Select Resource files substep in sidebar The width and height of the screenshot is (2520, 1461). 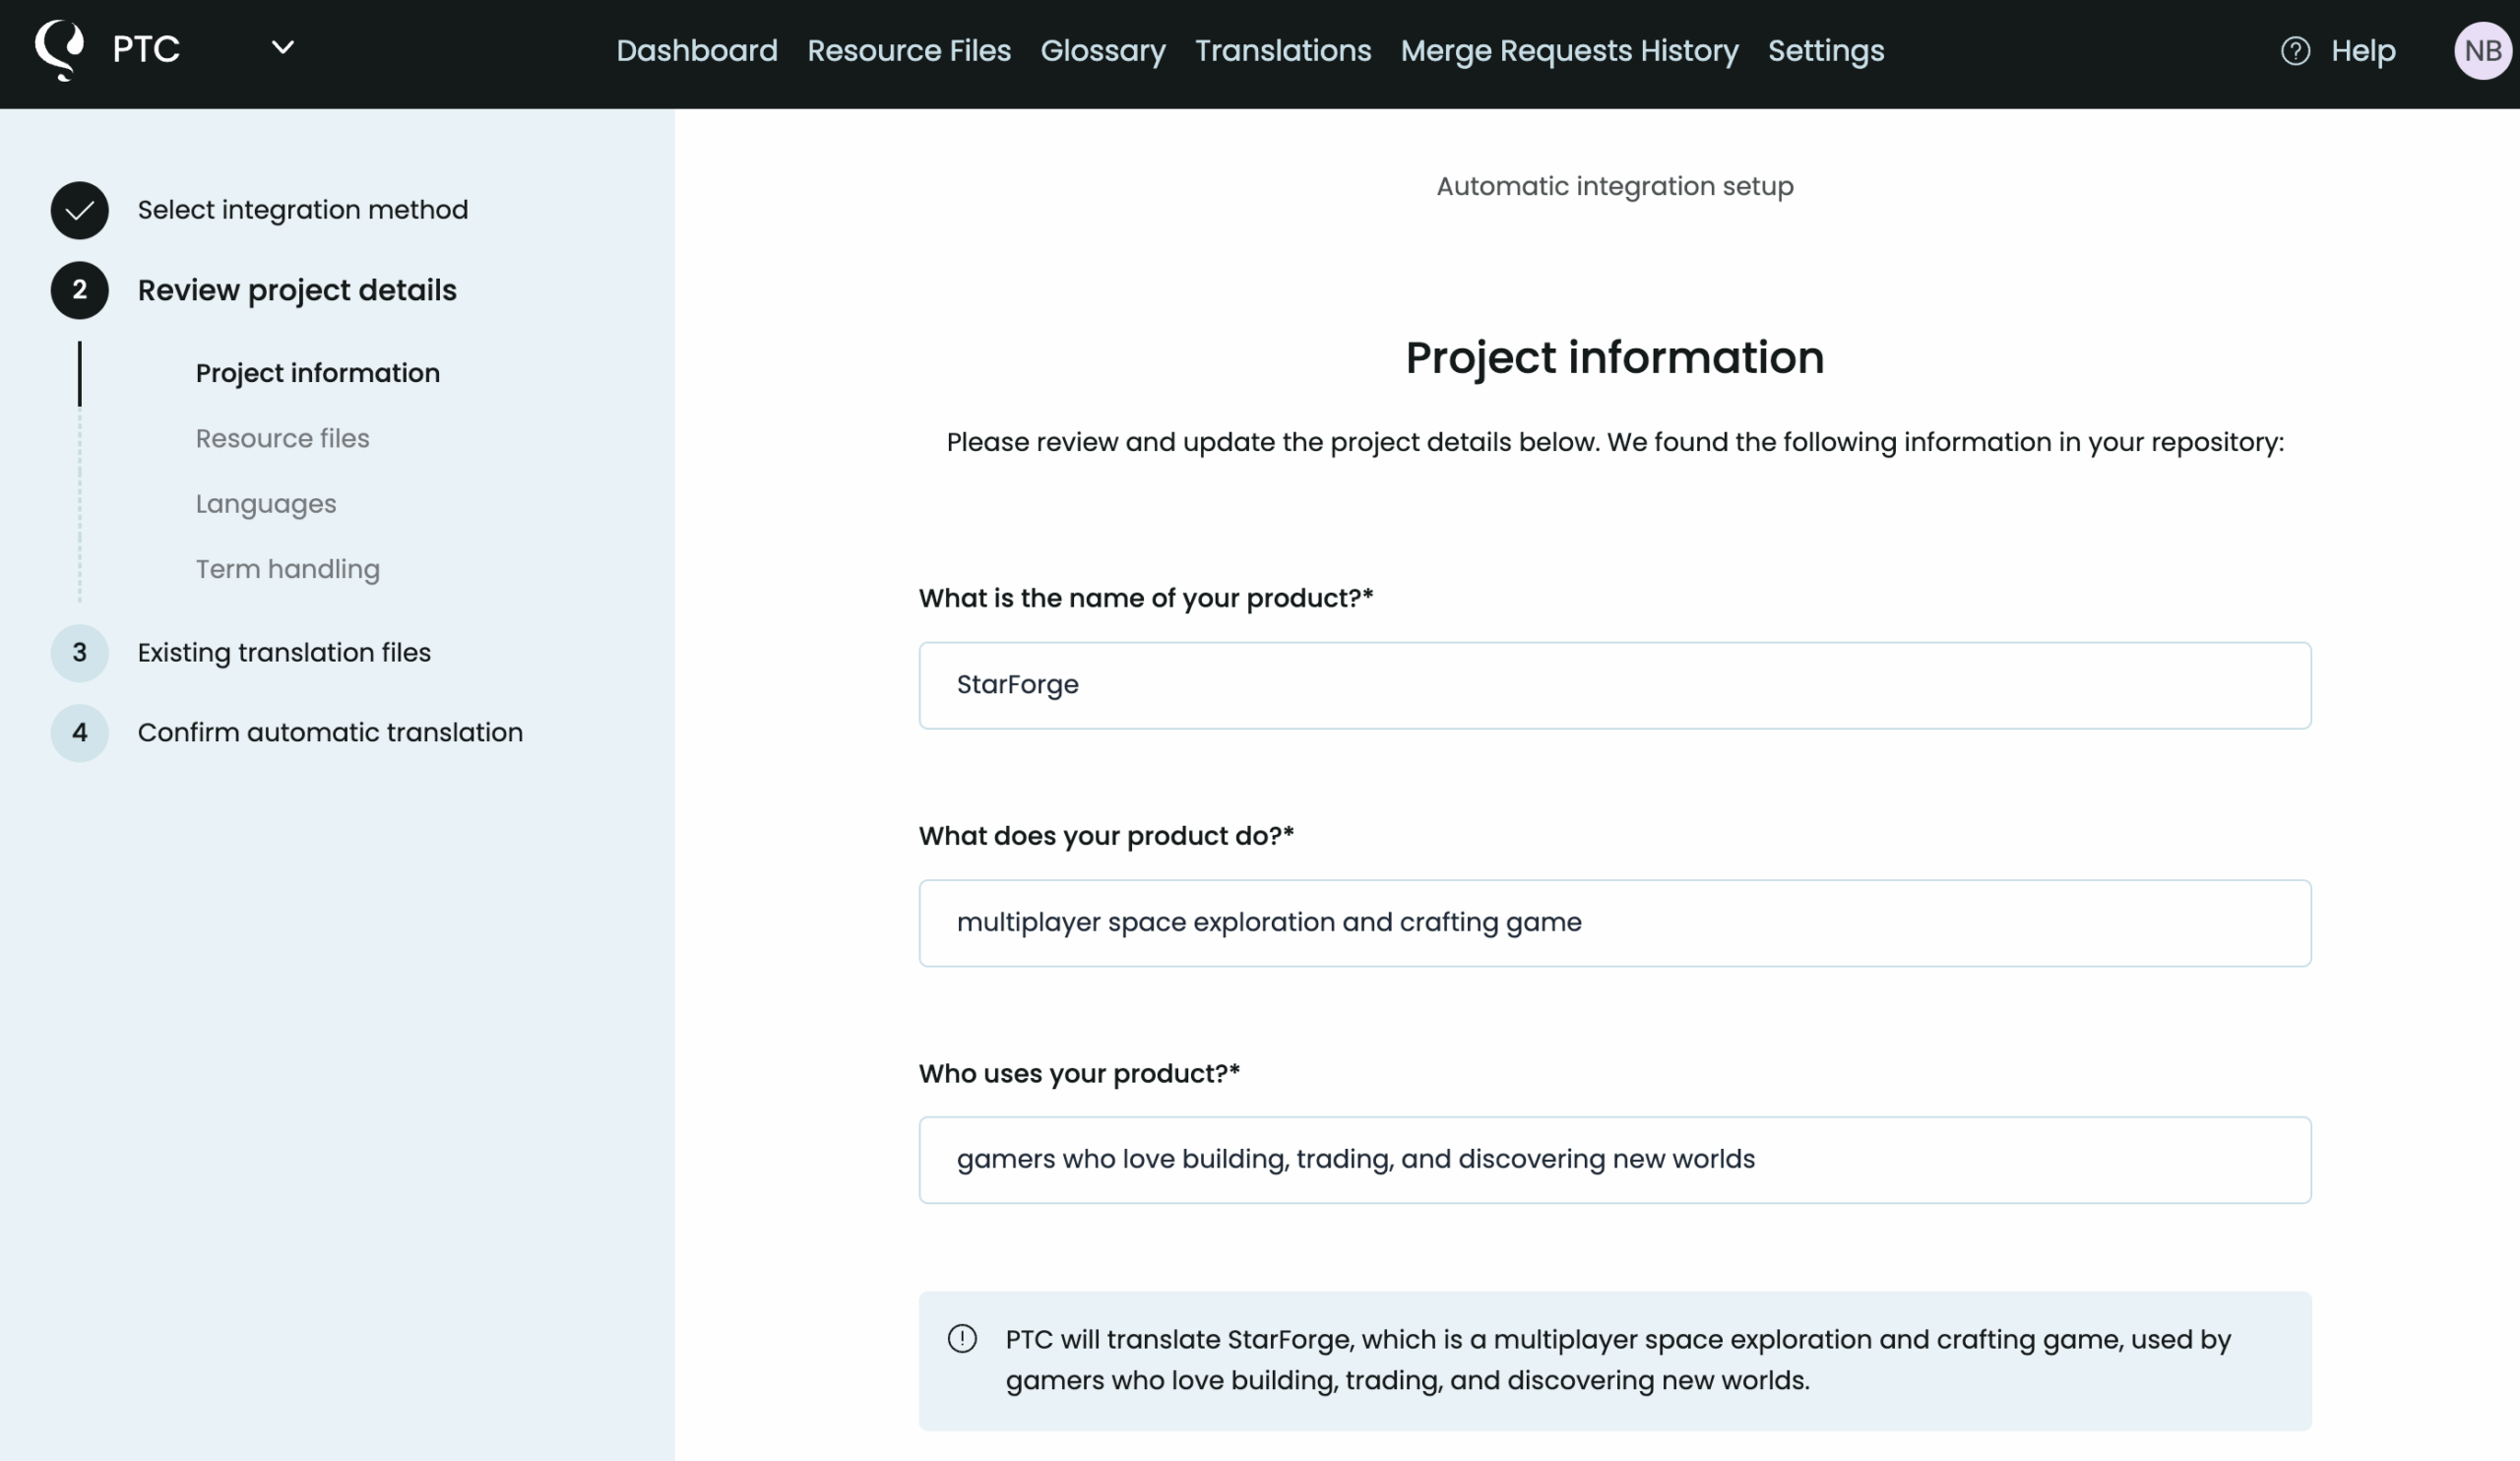(282, 438)
